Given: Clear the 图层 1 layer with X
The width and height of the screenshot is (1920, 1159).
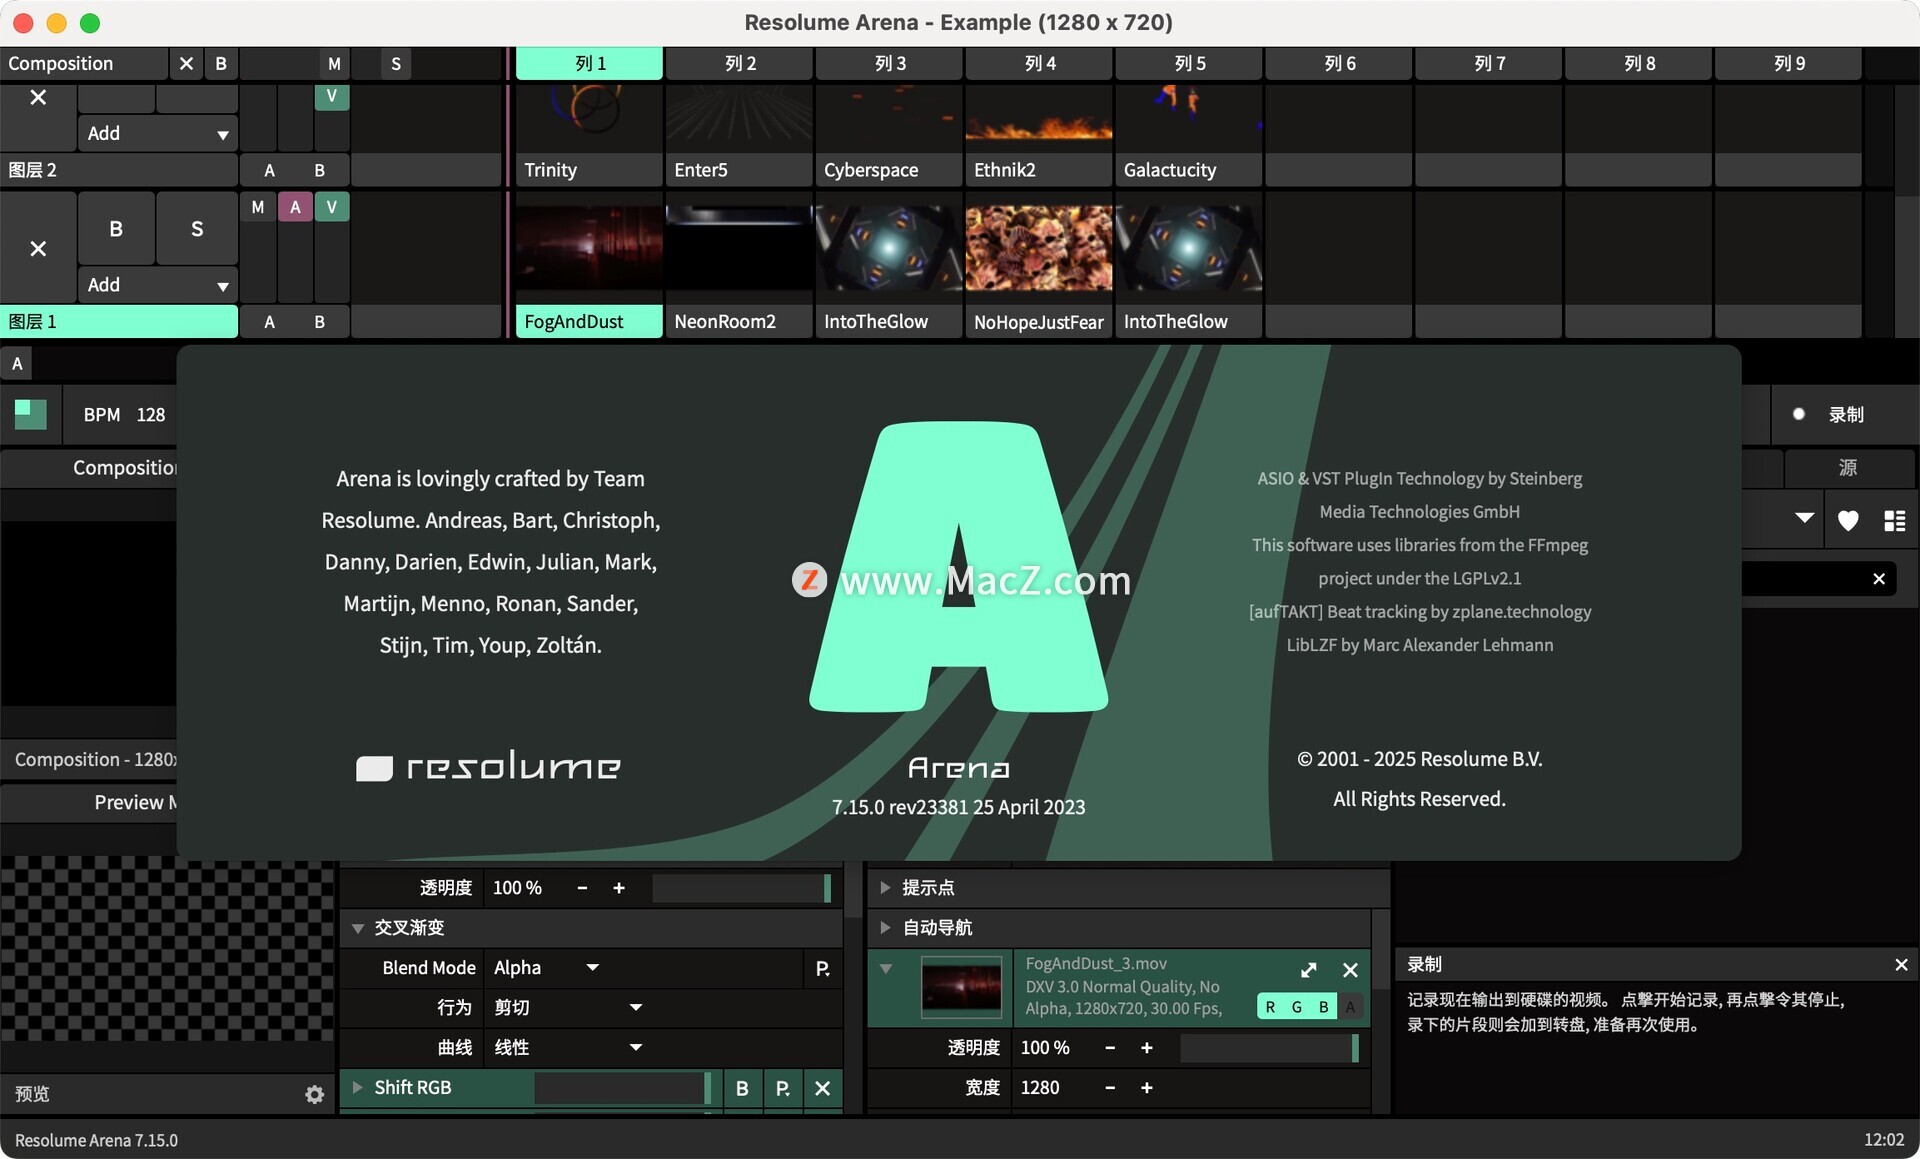Looking at the screenshot, I should [38, 248].
